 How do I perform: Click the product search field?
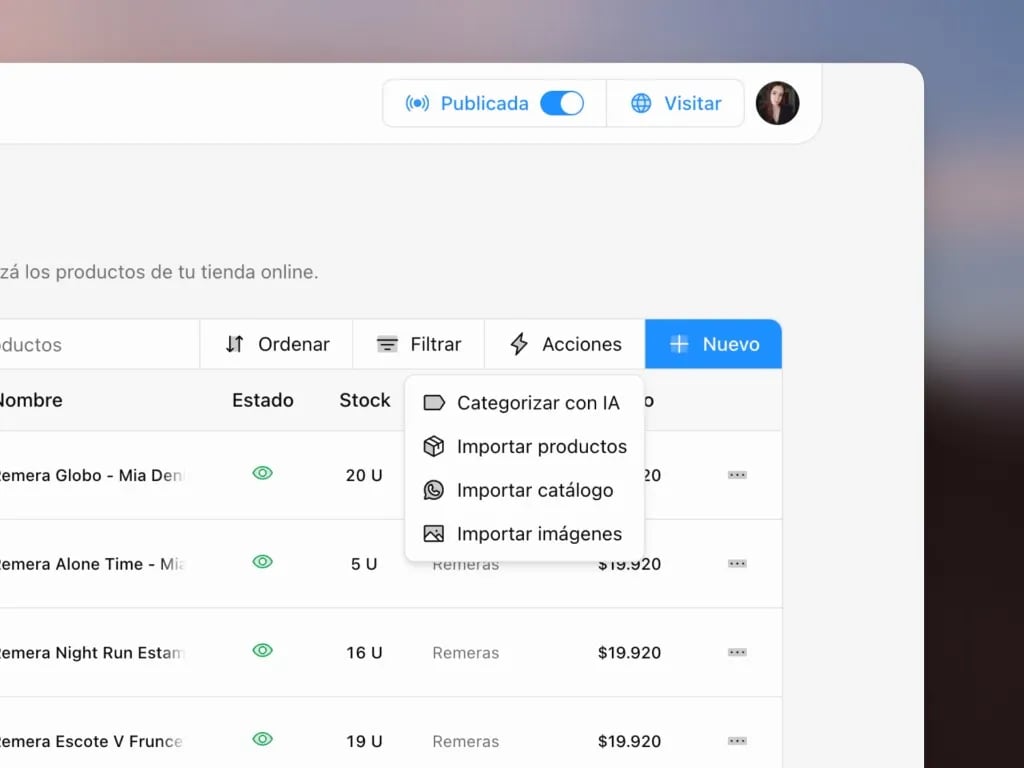click(x=98, y=344)
